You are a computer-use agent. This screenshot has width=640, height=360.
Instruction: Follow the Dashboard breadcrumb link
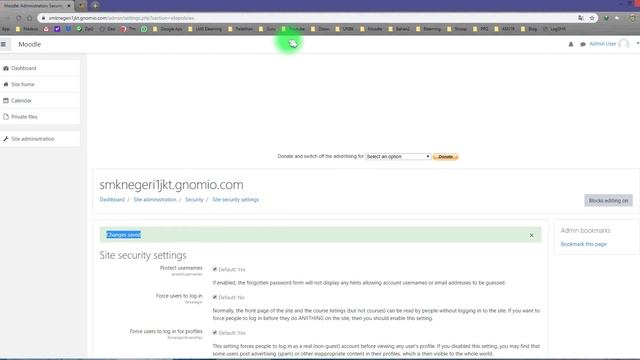pos(112,200)
